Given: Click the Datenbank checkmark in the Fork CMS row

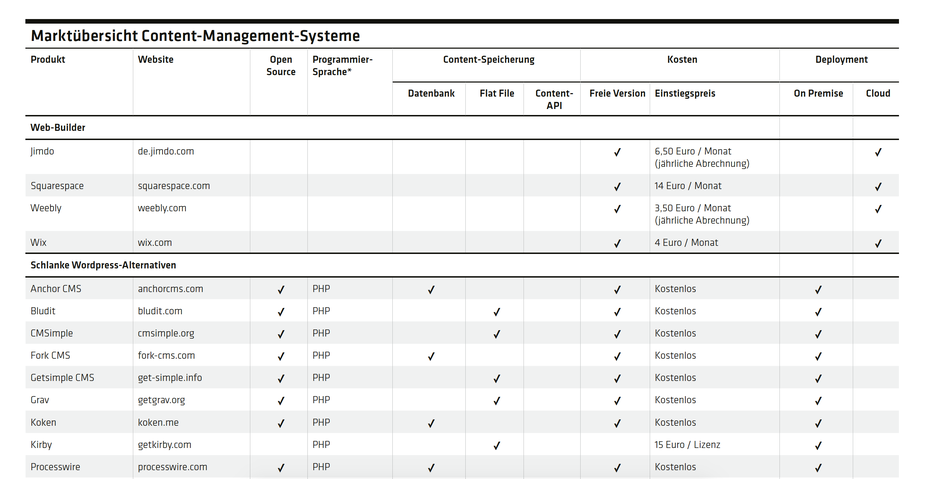Looking at the screenshot, I should click(x=431, y=356).
